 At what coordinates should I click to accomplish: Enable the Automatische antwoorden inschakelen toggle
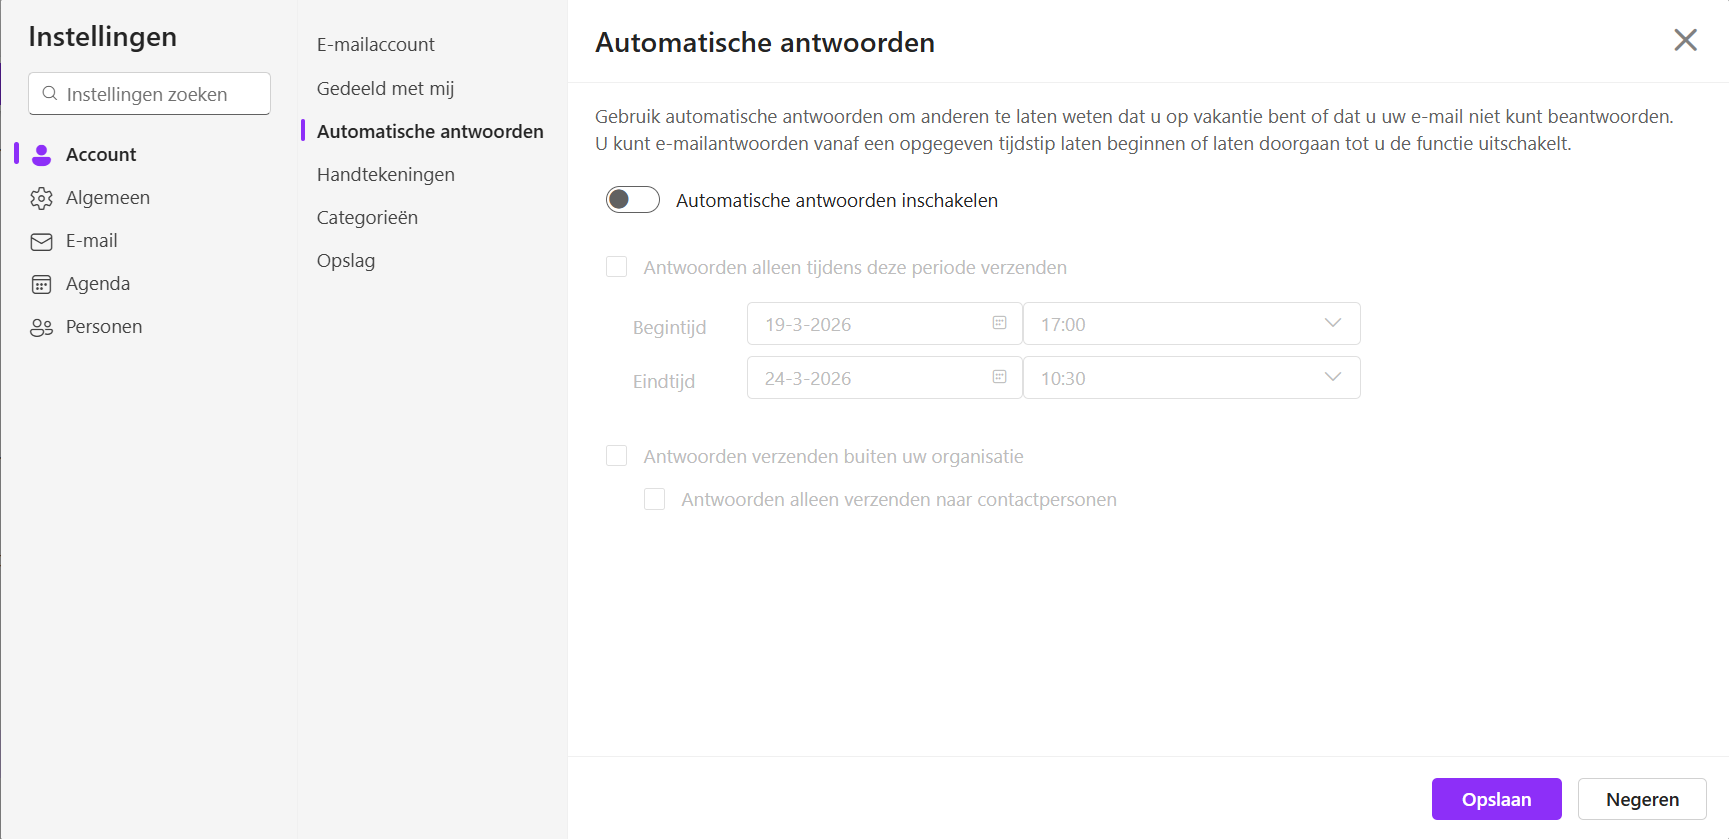point(632,200)
